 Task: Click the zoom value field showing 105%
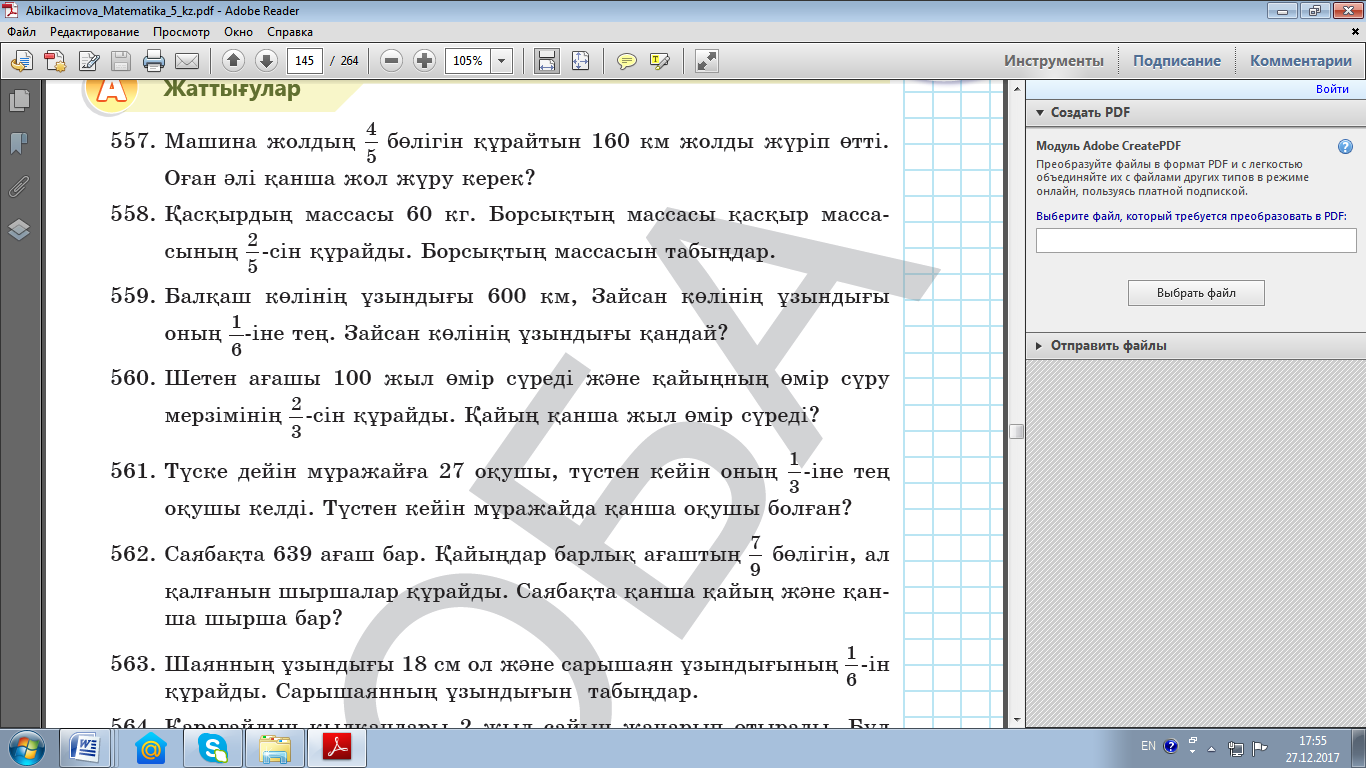(x=467, y=61)
